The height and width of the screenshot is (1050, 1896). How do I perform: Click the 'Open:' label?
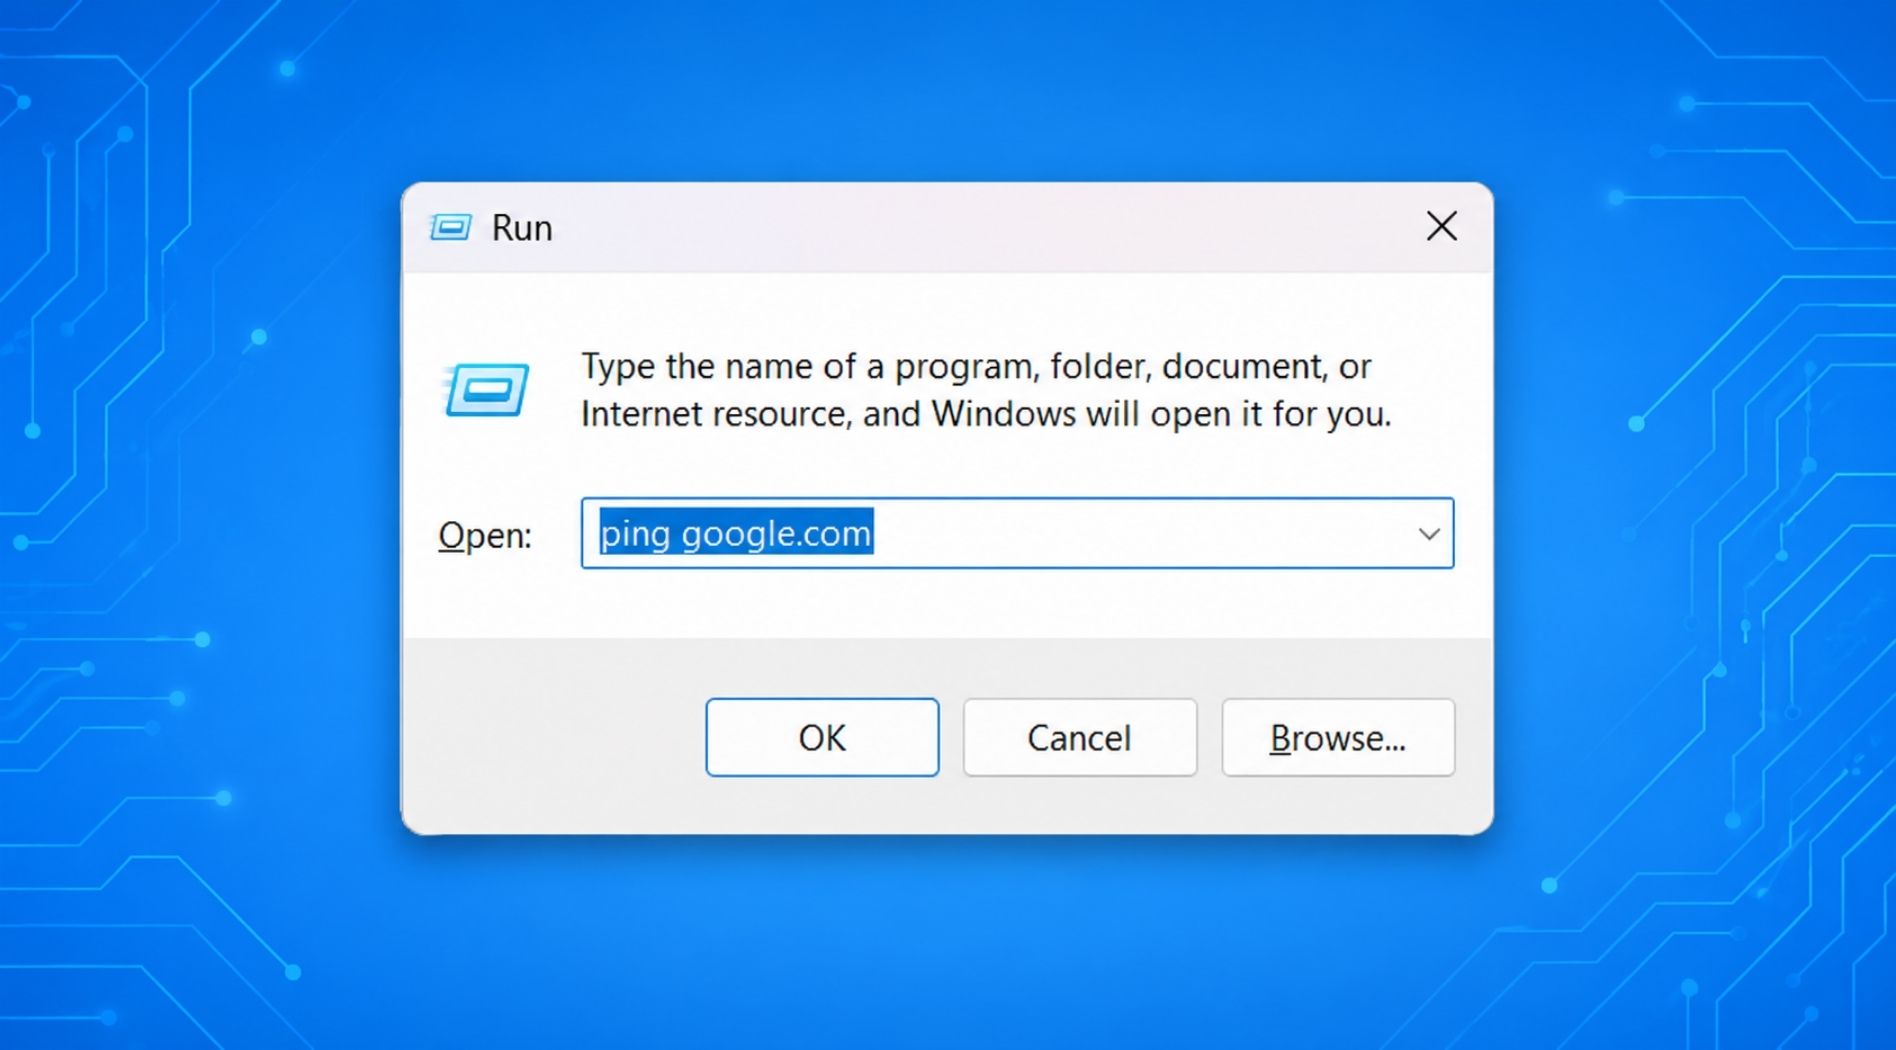point(485,536)
